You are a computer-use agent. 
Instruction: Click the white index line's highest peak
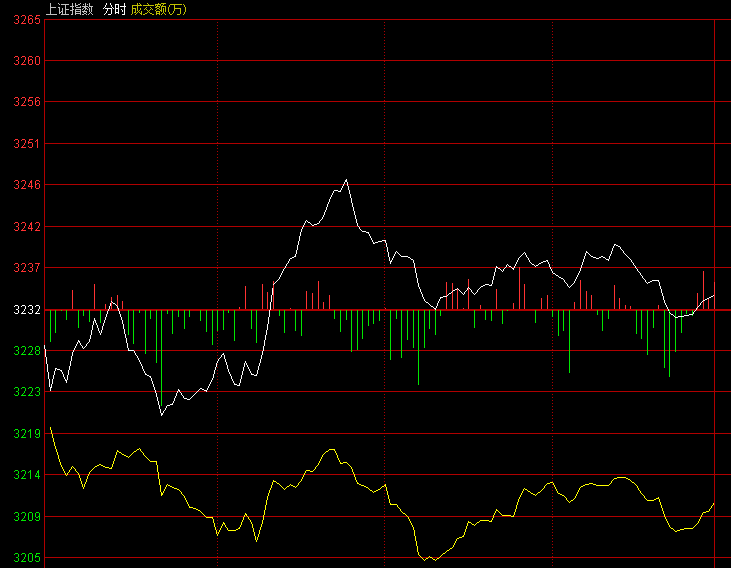point(346,180)
